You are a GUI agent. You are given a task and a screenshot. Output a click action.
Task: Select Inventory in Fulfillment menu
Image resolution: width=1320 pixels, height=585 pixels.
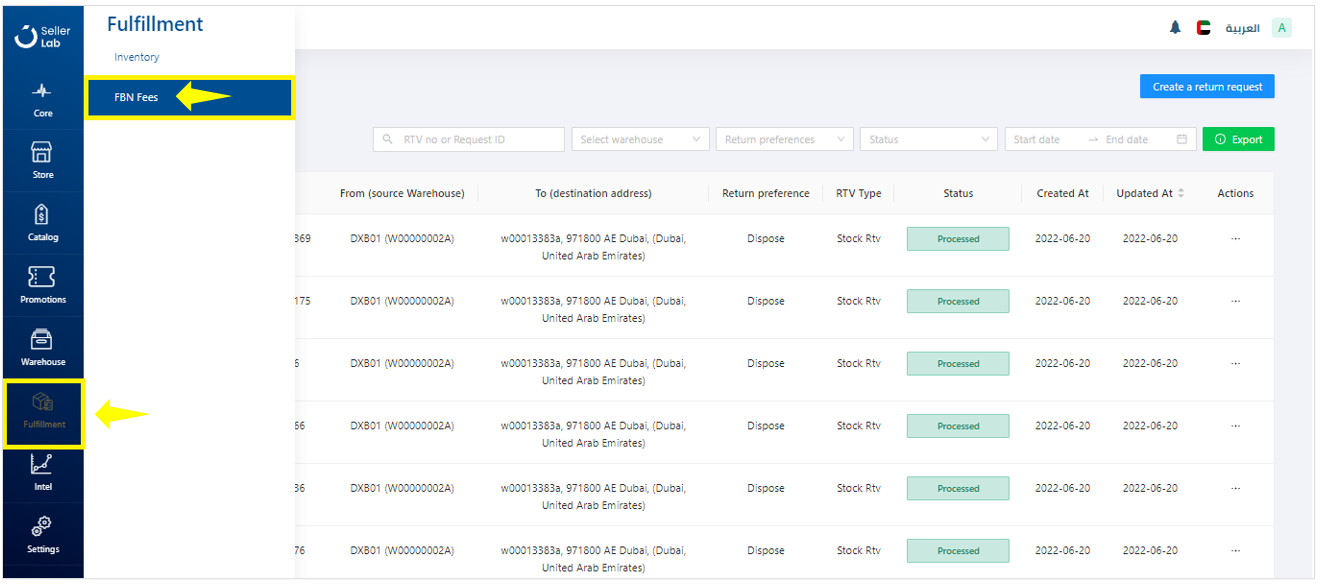pyautogui.click(x=137, y=57)
